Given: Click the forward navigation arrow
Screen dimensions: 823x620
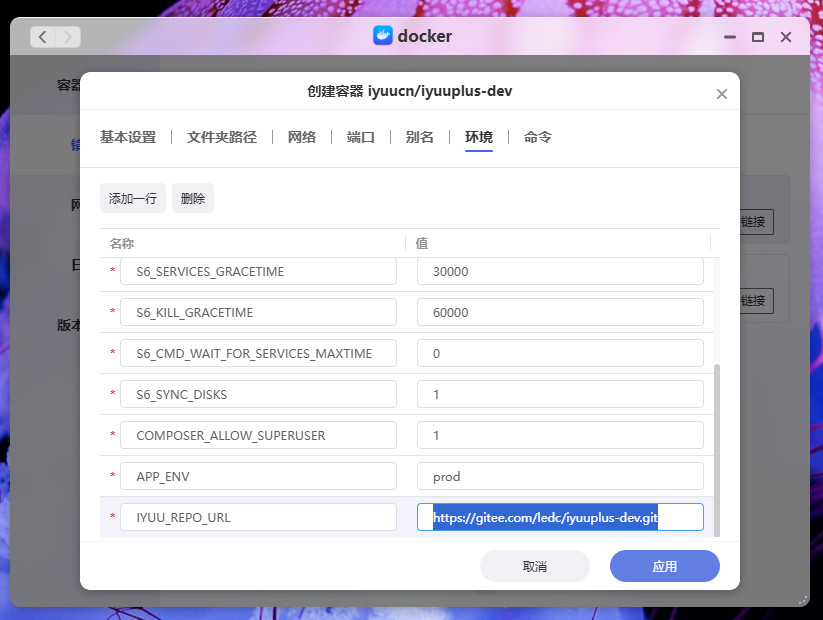Looking at the screenshot, I should click(68, 37).
